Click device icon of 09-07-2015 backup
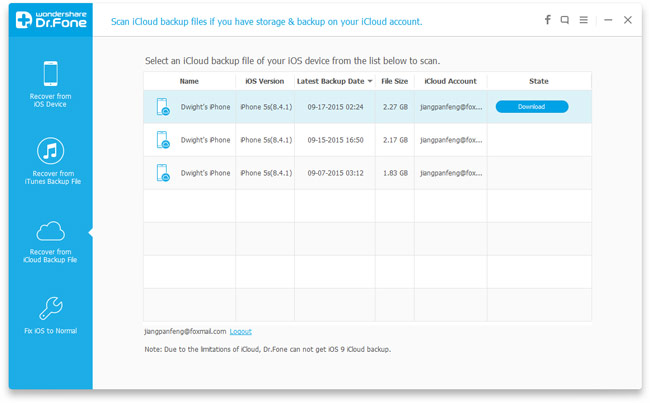 pyautogui.click(x=163, y=173)
